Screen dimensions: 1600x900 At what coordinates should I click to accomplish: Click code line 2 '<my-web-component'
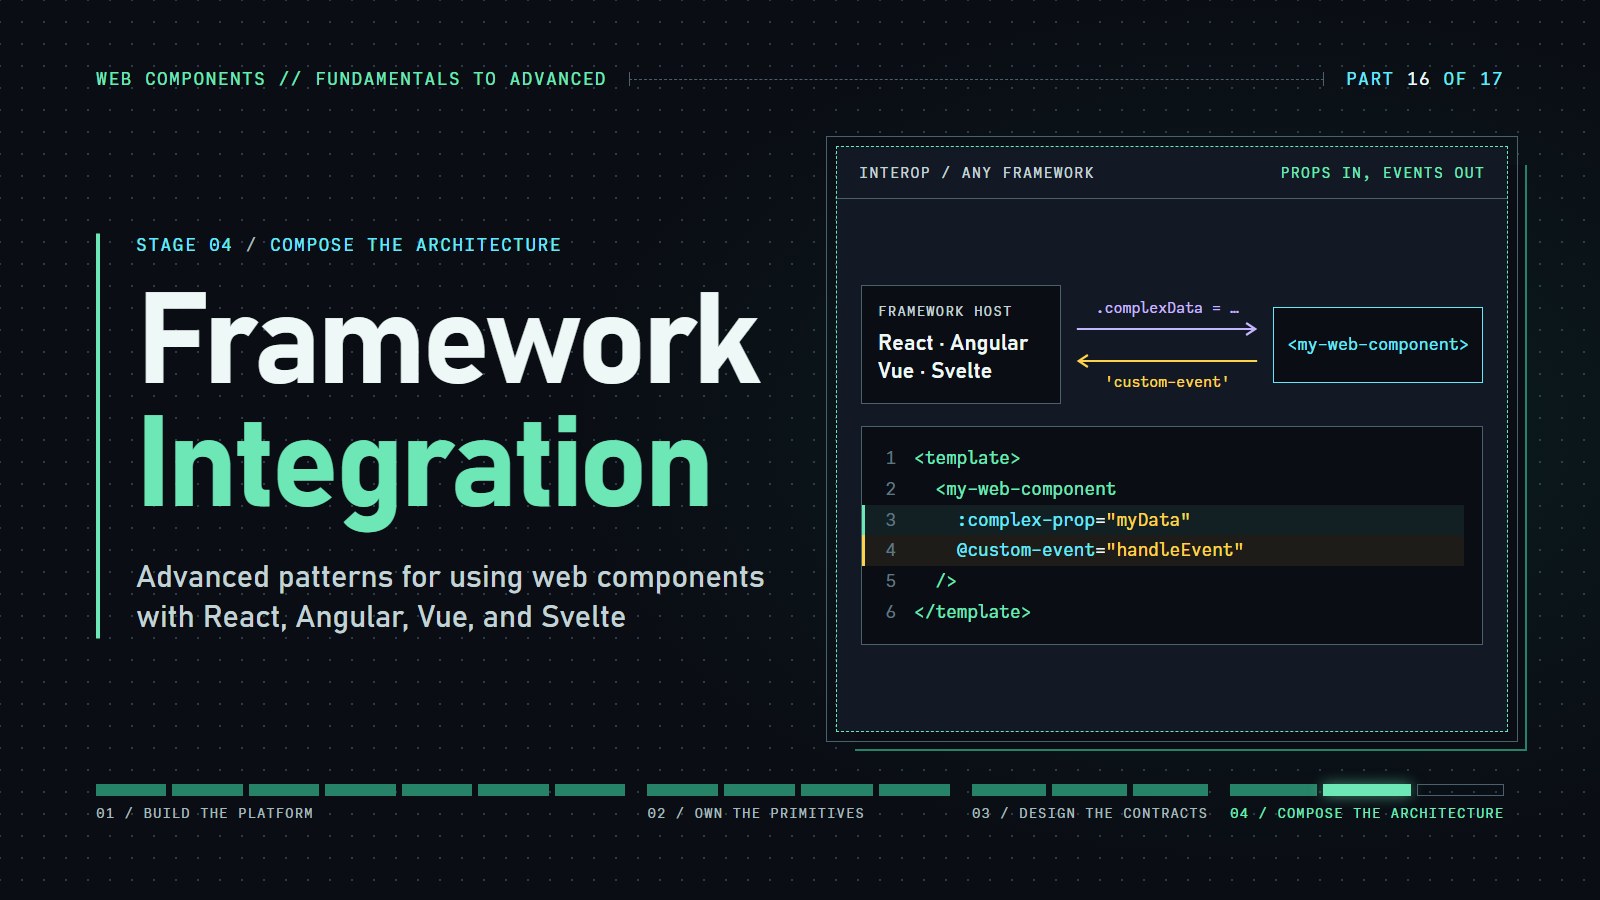(1026, 489)
